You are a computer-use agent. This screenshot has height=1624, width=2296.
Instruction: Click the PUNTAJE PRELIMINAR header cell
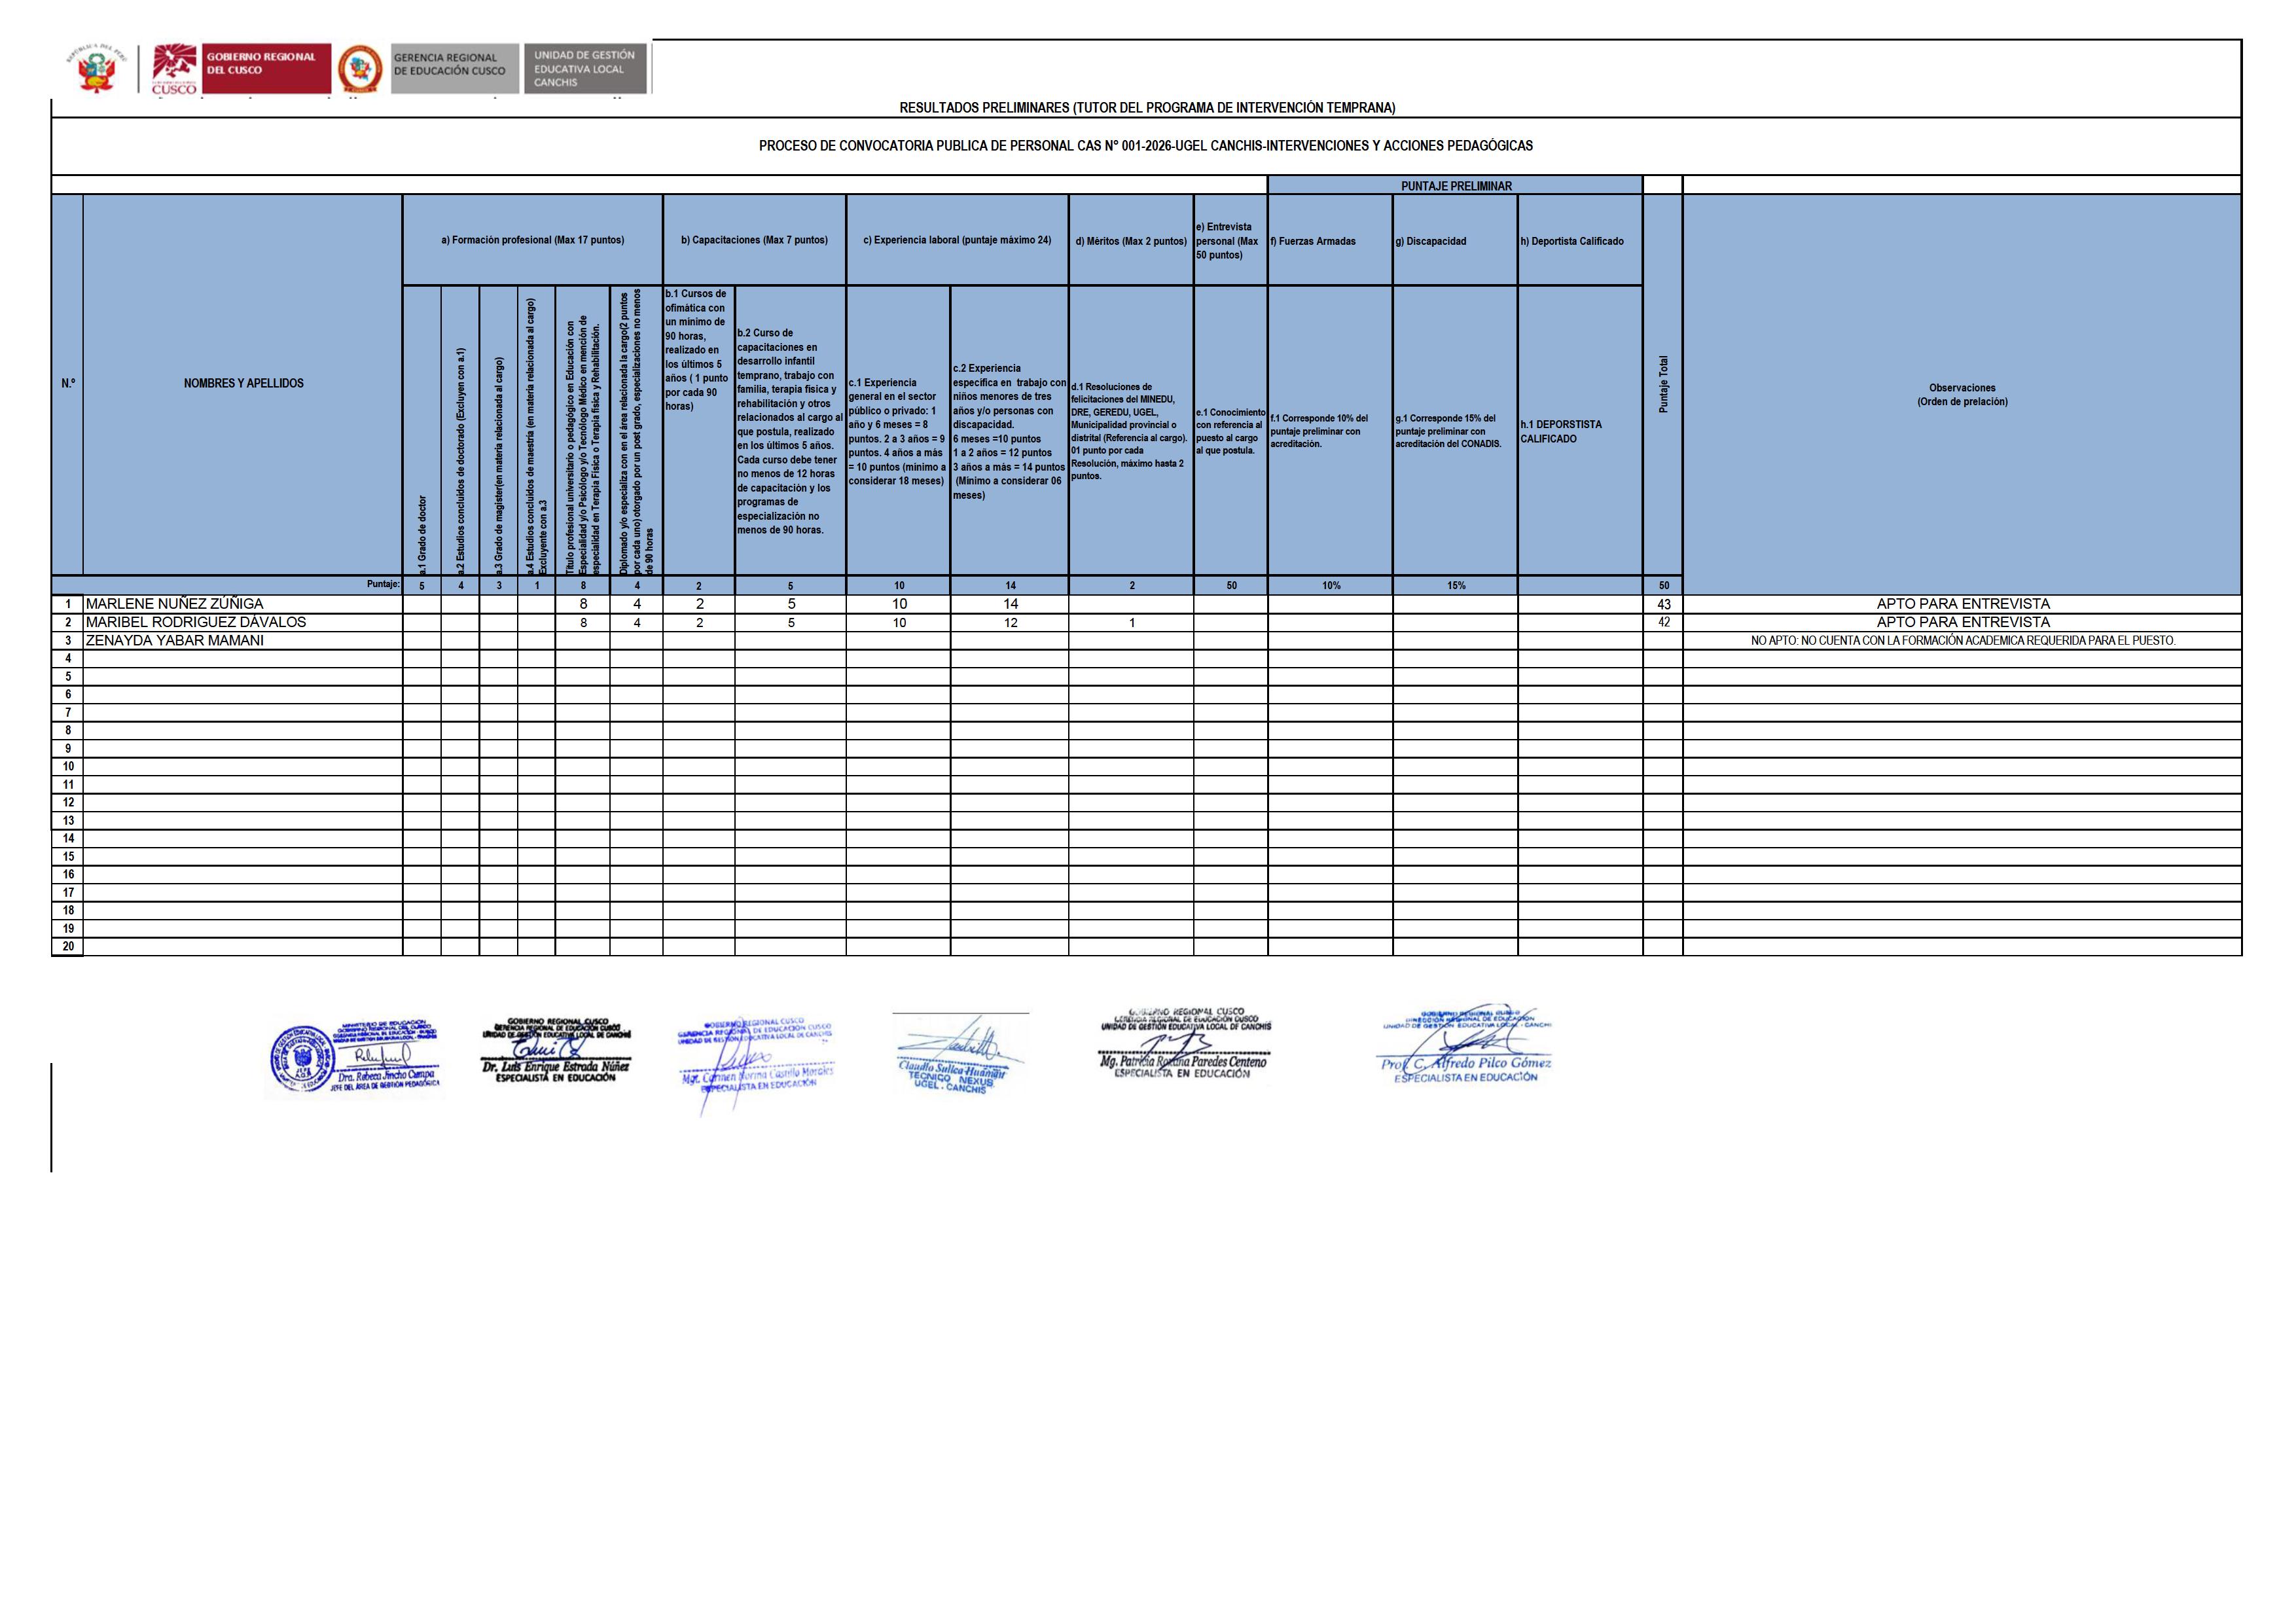click(x=1455, y=186)
